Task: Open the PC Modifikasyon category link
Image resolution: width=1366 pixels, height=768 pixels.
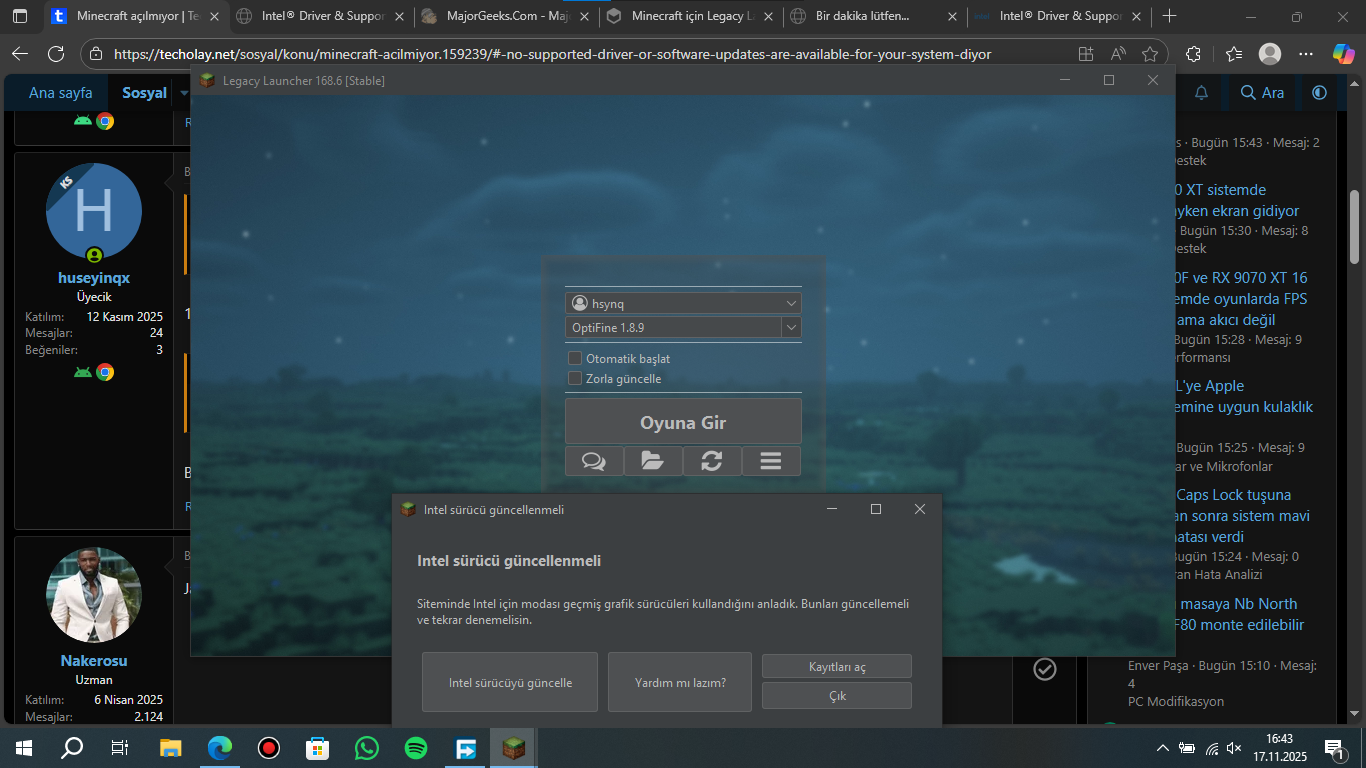Action: pos(1176,701)
